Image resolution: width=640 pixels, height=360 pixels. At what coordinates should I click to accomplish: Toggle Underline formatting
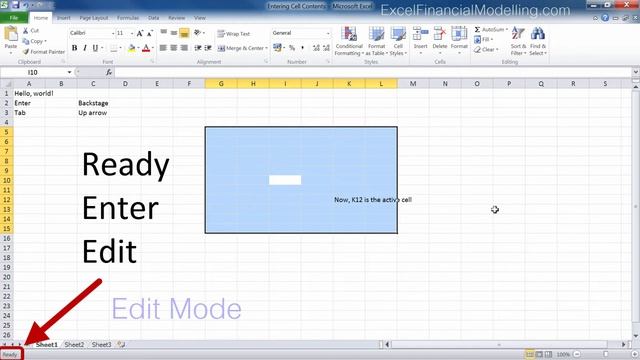[x=95, y=48]
